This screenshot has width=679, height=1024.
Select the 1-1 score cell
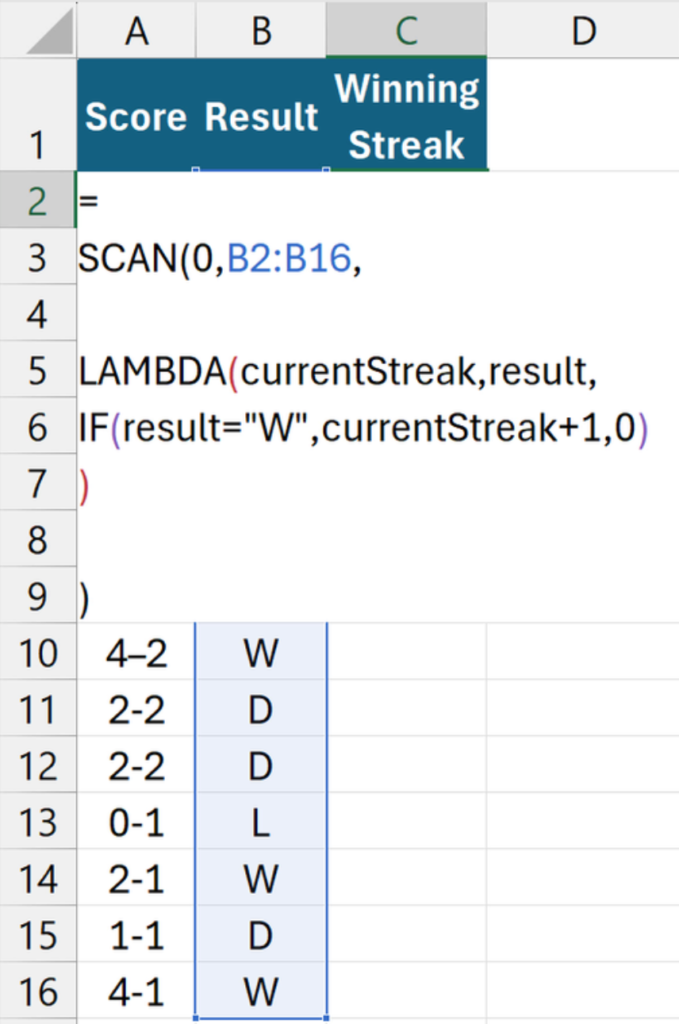pyautogui.click(x=136, y=936)
